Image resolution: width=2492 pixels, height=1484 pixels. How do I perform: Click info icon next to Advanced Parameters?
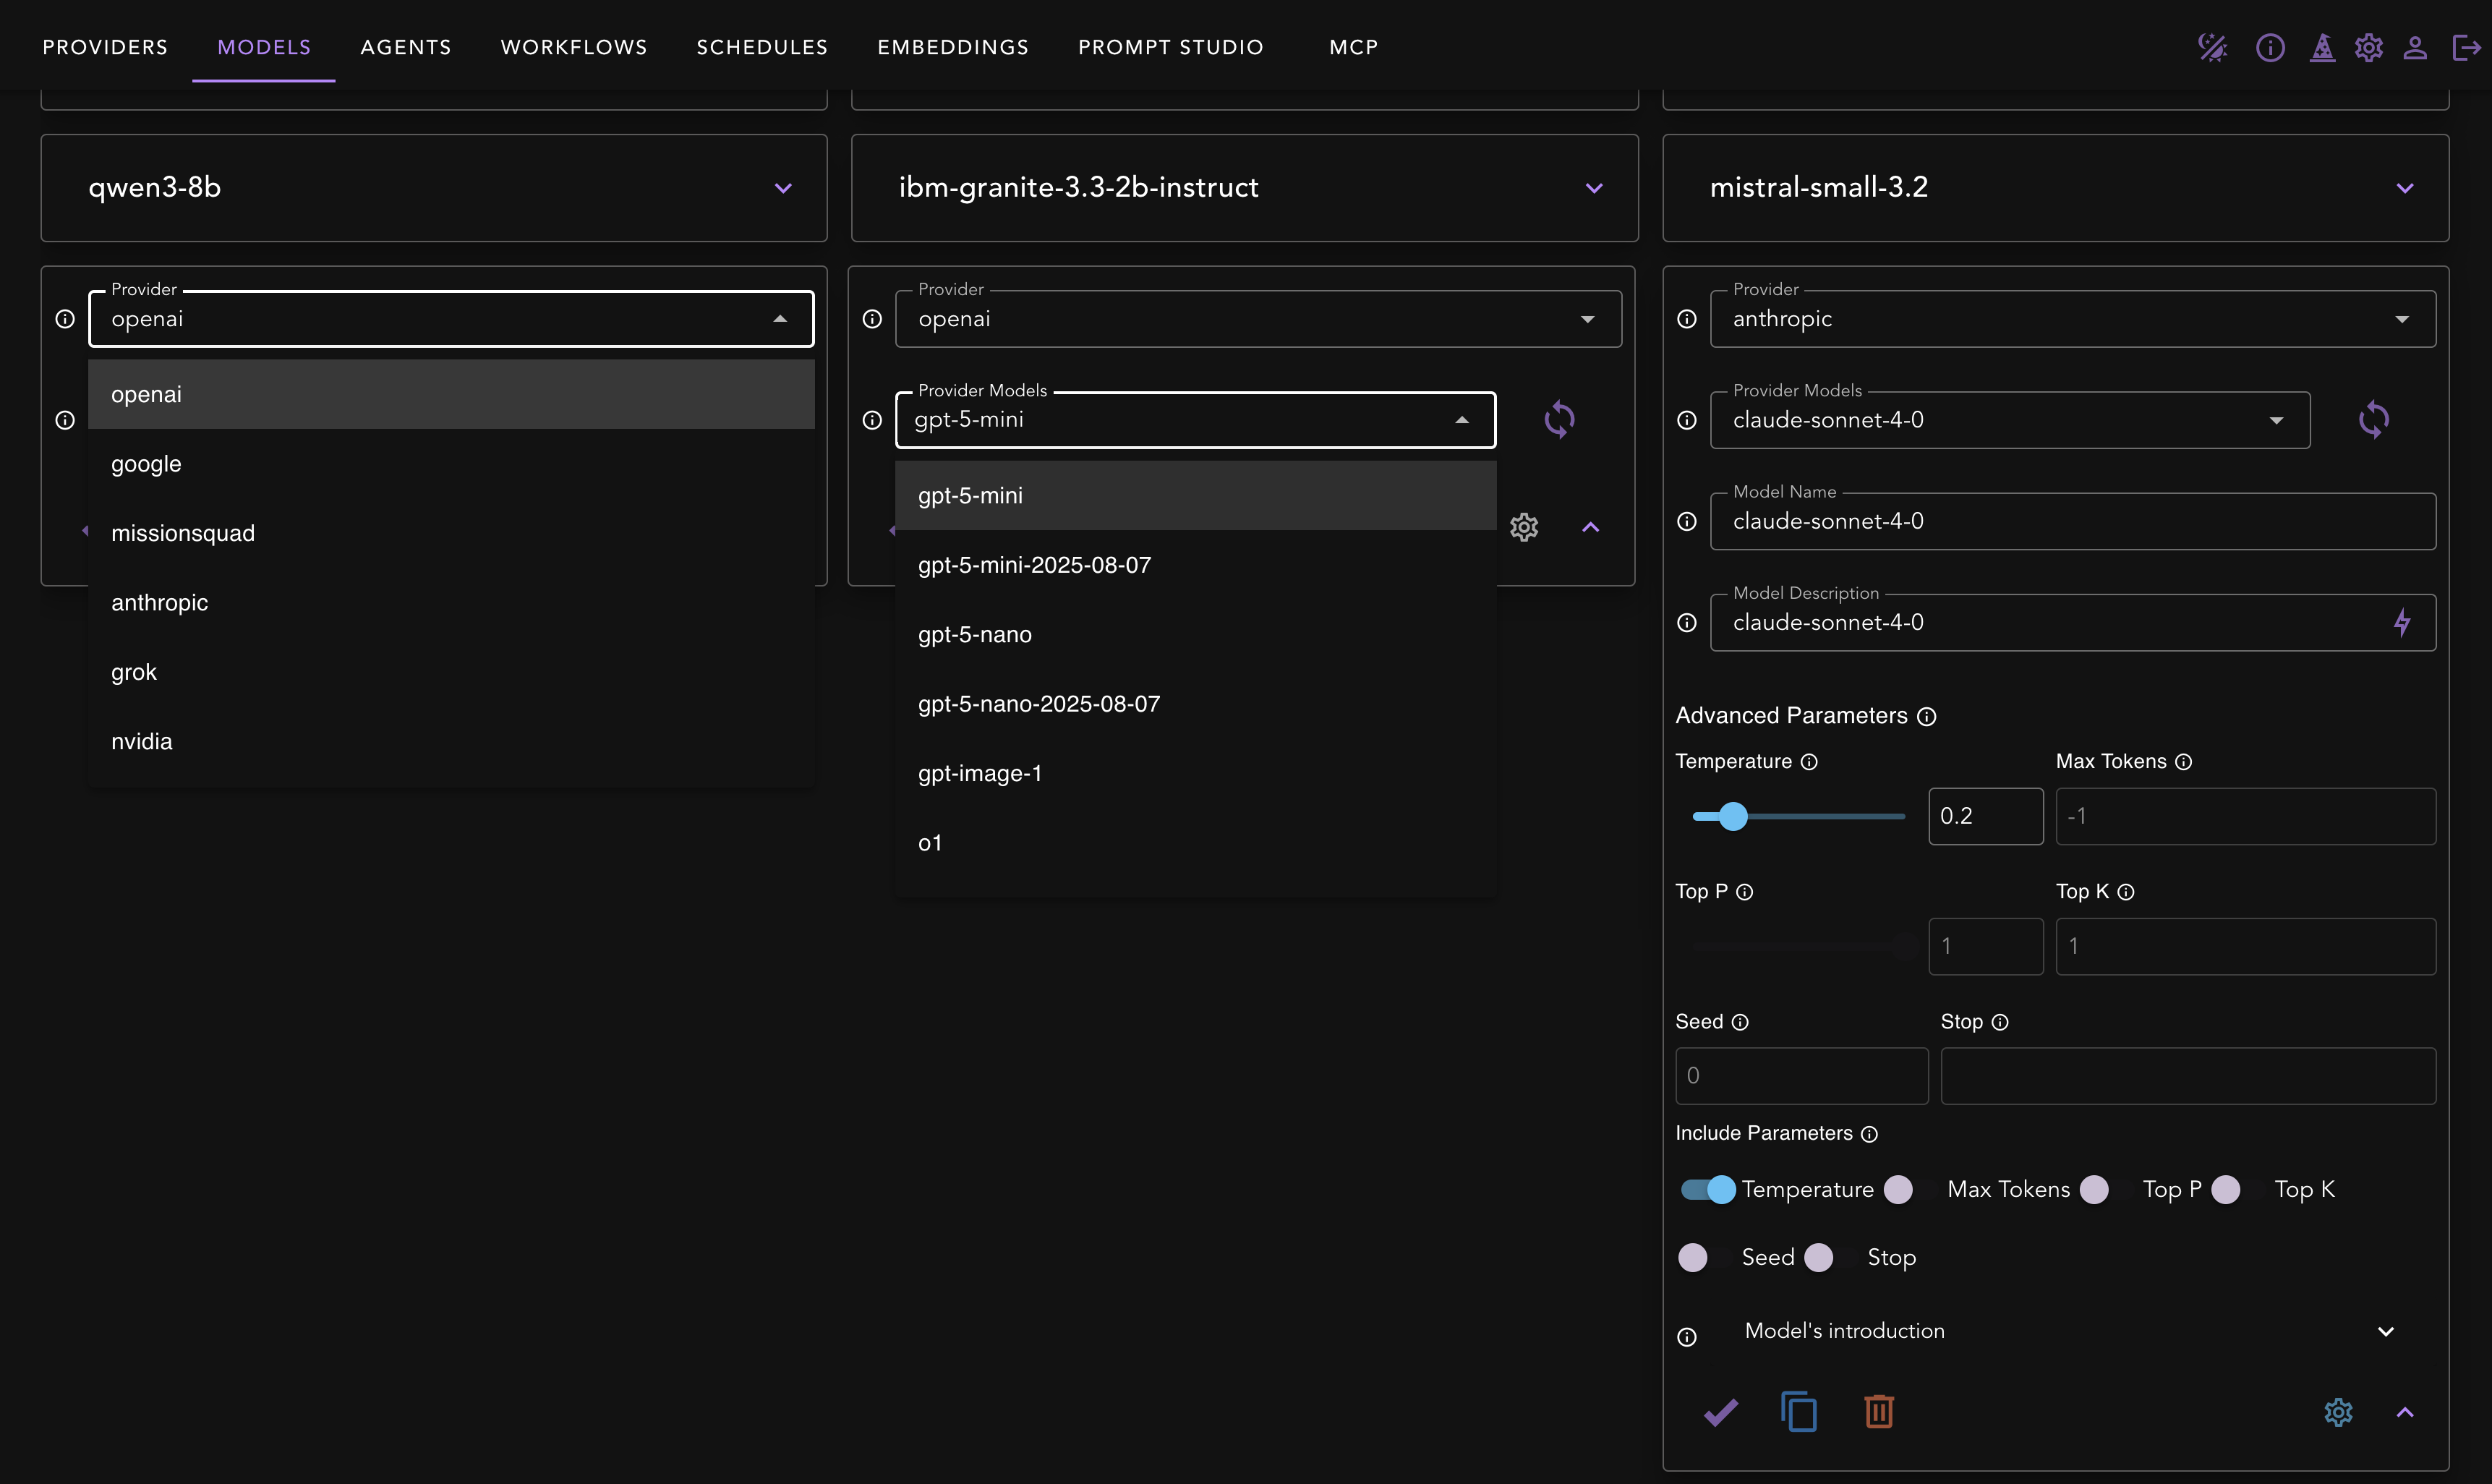point(1927,716)
